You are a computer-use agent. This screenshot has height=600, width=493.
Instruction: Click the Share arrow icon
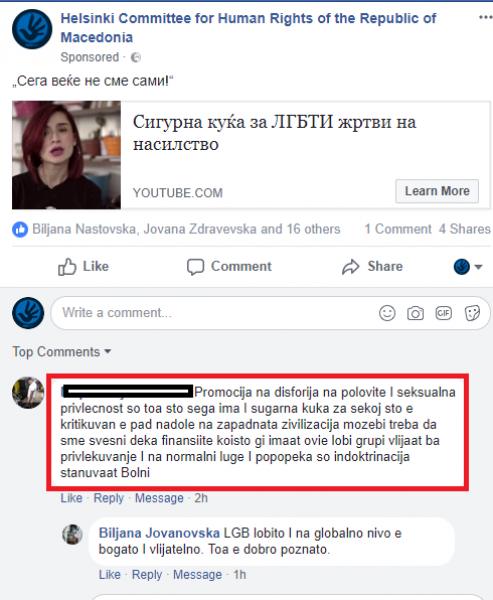[351, 267]
